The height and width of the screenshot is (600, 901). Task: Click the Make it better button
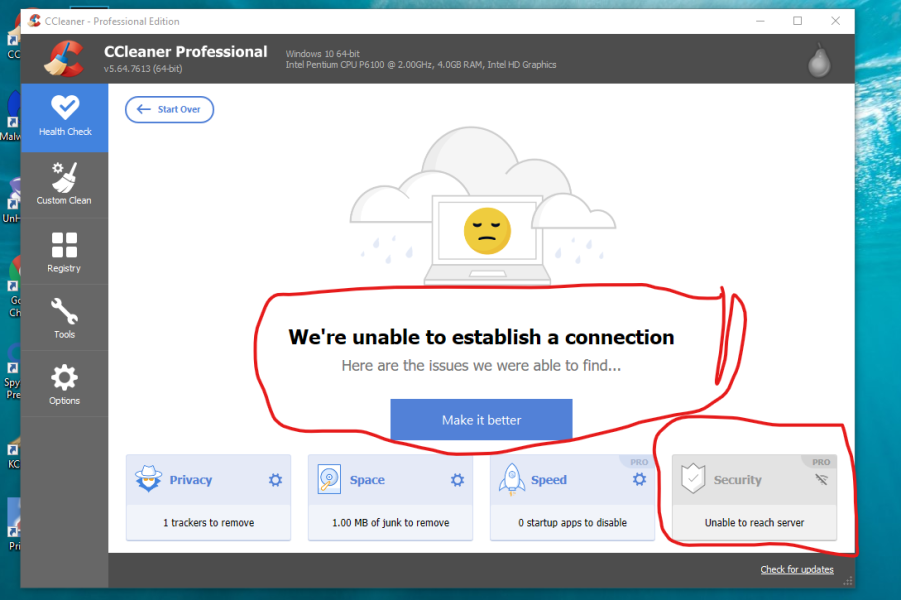[481, 420]
